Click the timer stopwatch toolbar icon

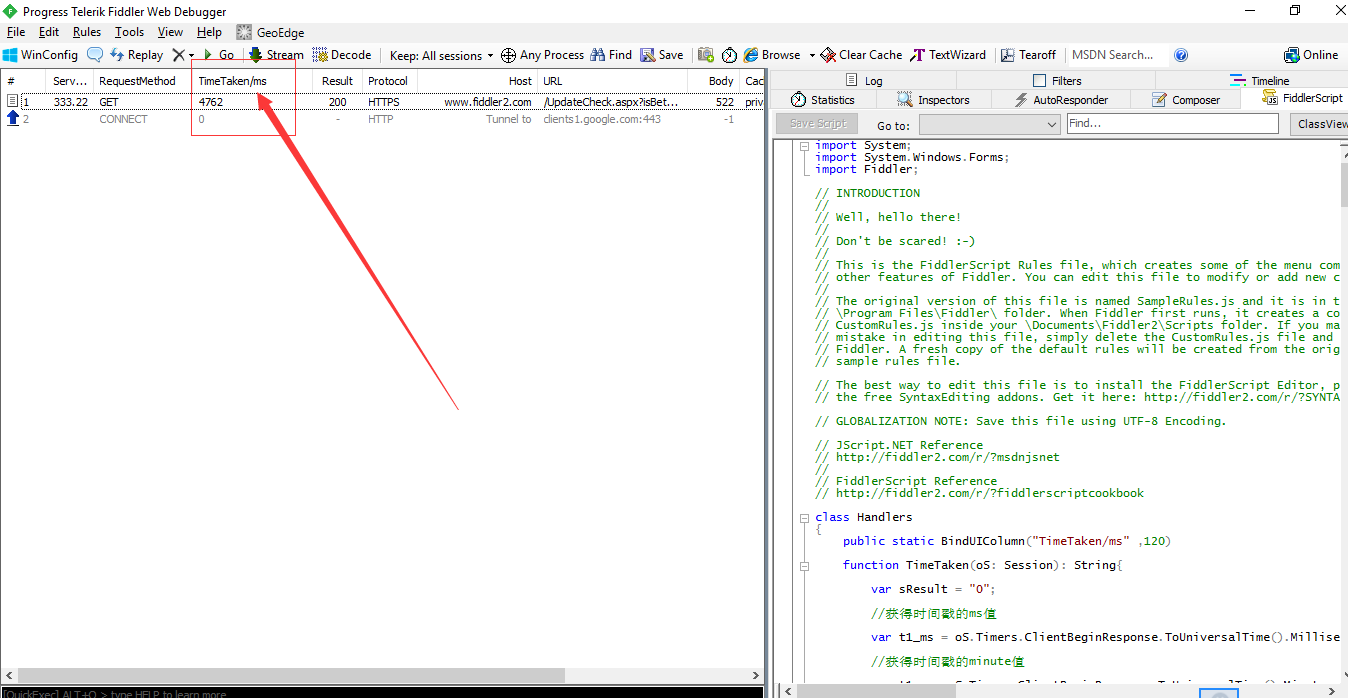pos(729,55)
